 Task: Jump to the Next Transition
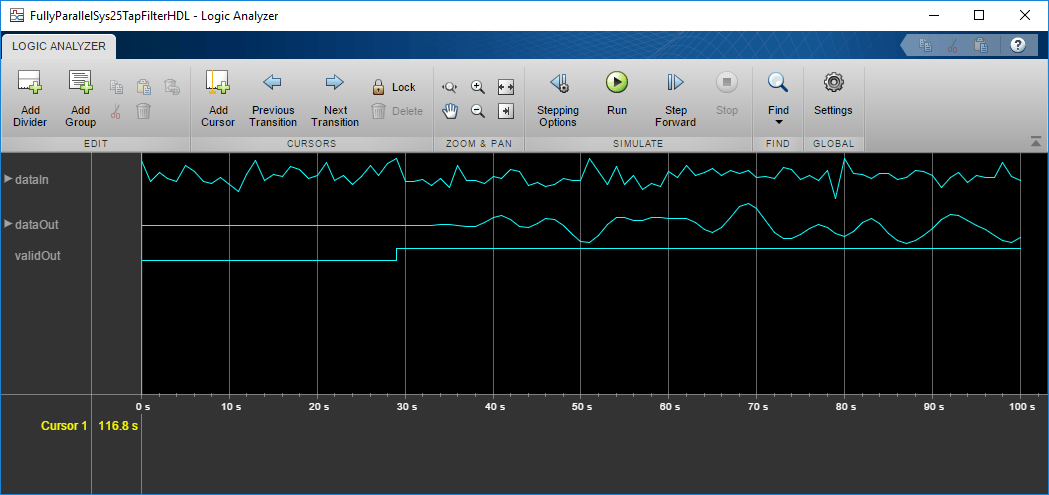point(335,99)
